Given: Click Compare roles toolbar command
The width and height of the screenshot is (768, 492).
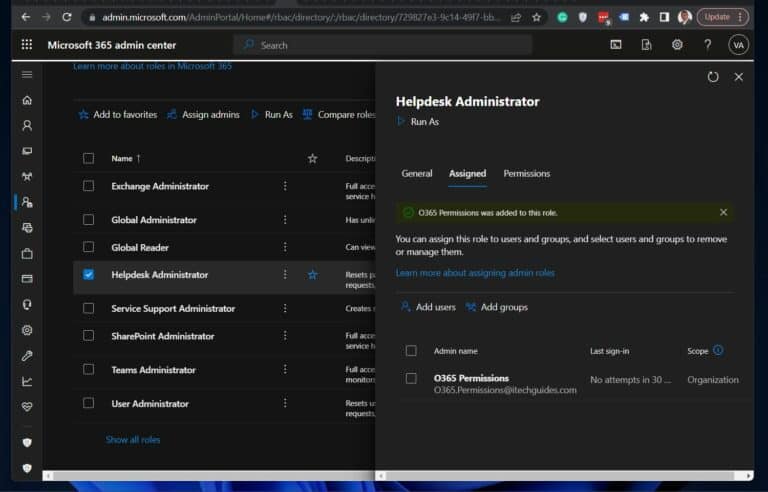Looking at the screenshot, I should pyautogui.click(x=339, y=115).
